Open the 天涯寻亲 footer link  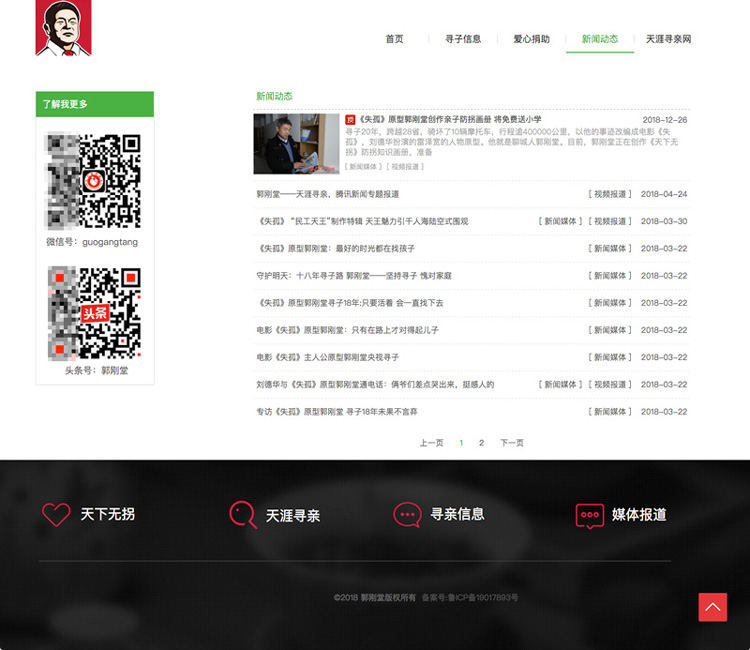pyautogui.click(x=293, y=516)
